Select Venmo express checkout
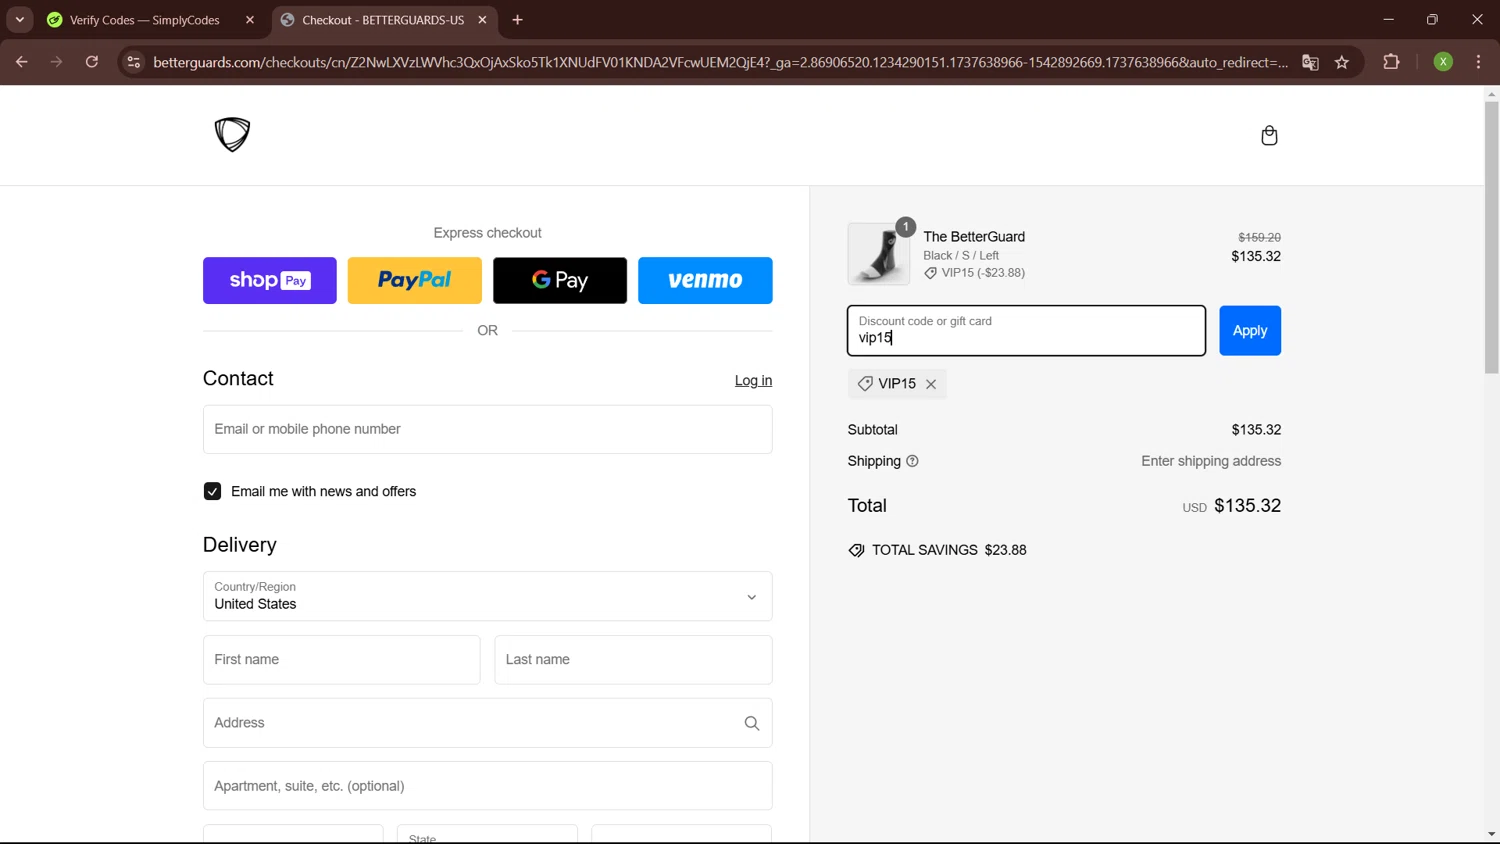The image size is (1500, 844). click(705, 280)
